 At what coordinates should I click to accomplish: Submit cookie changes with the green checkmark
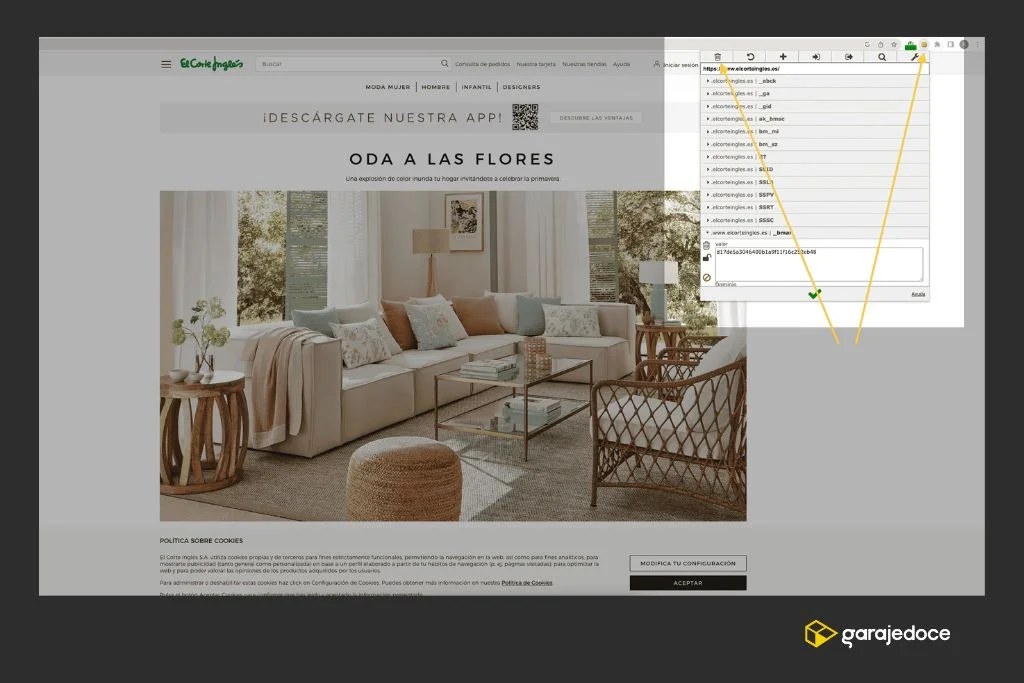click(x=814, y=294)
